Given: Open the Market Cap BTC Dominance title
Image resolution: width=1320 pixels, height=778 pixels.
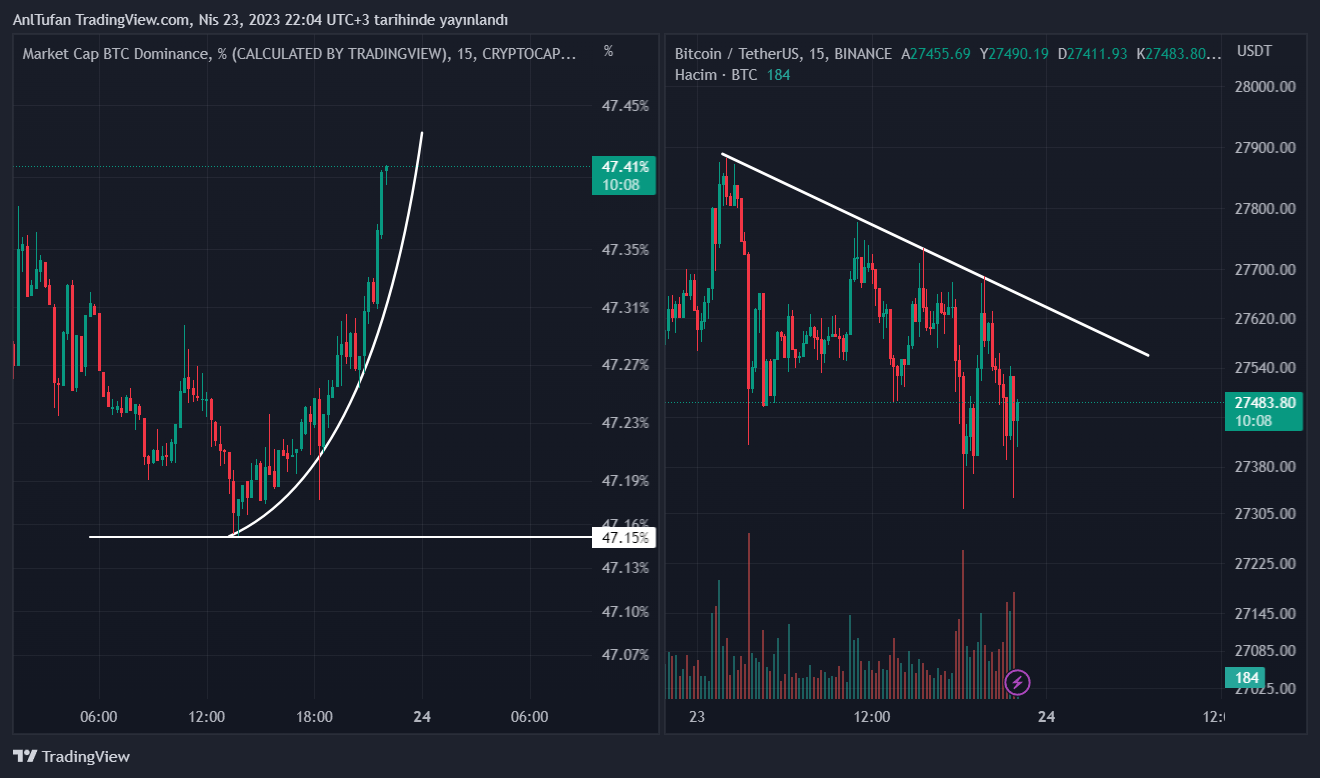Looking at the screenshot, I should [x=299, y=54].
